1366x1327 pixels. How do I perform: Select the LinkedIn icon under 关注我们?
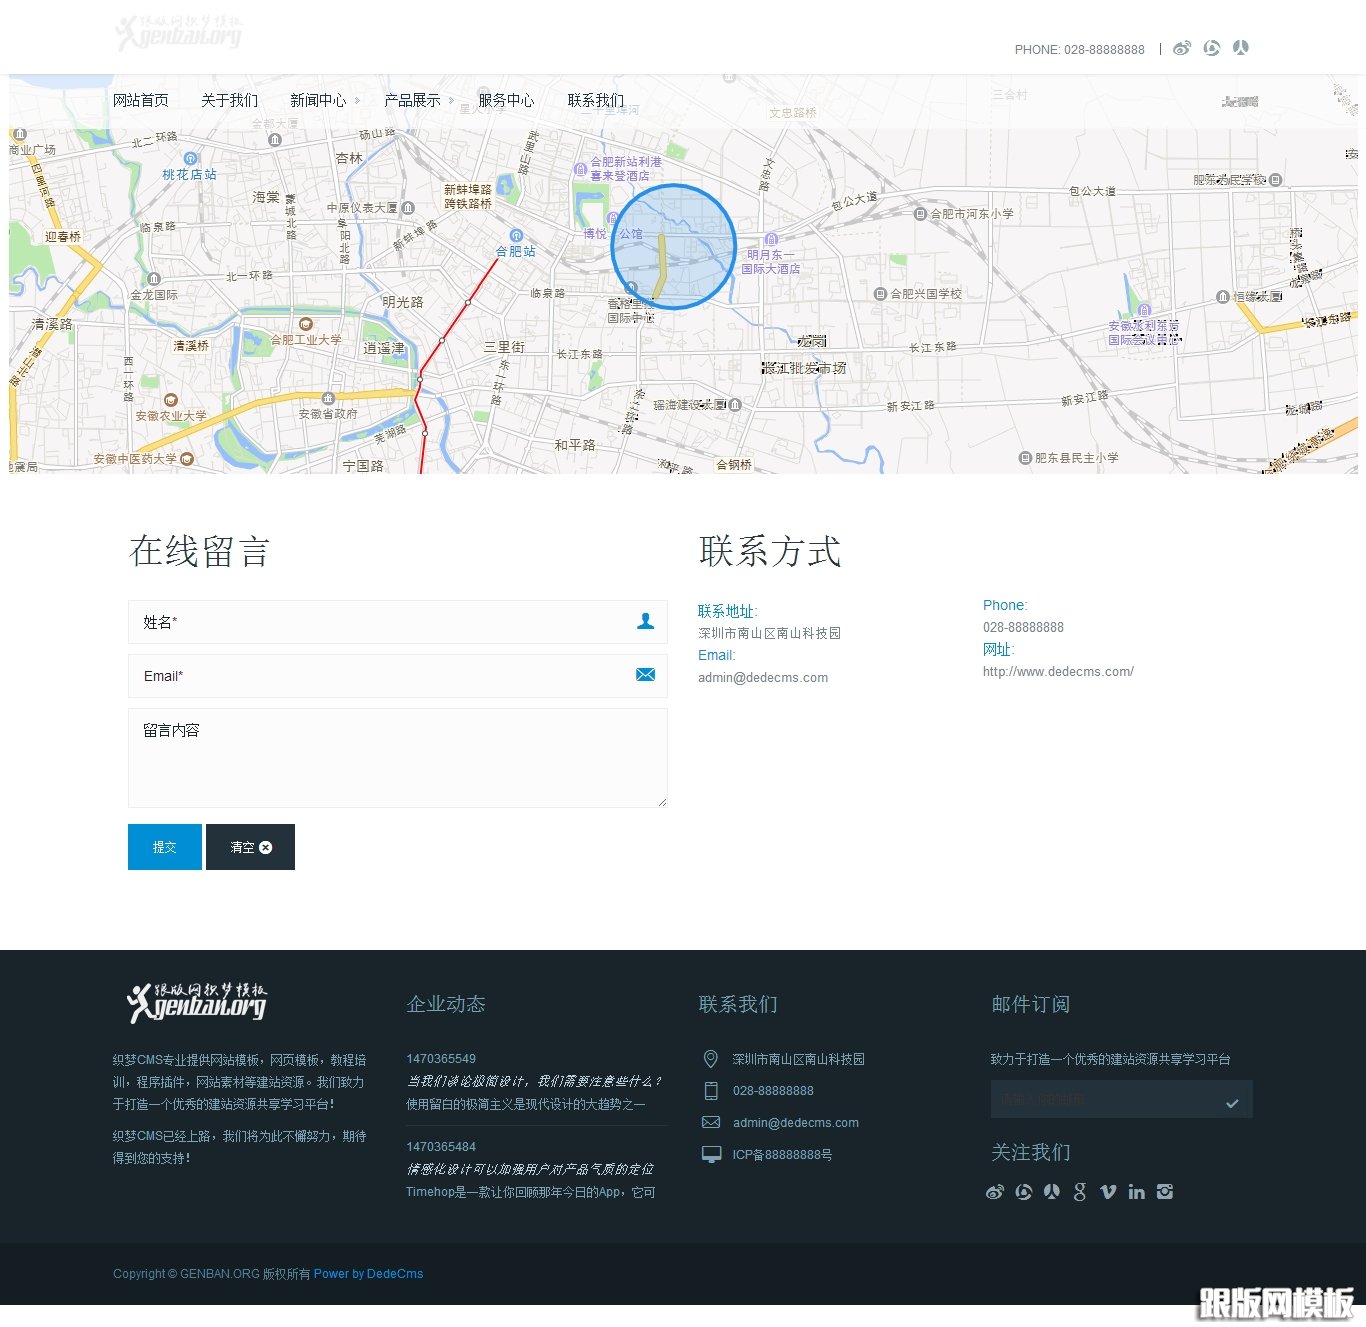1136,1191
